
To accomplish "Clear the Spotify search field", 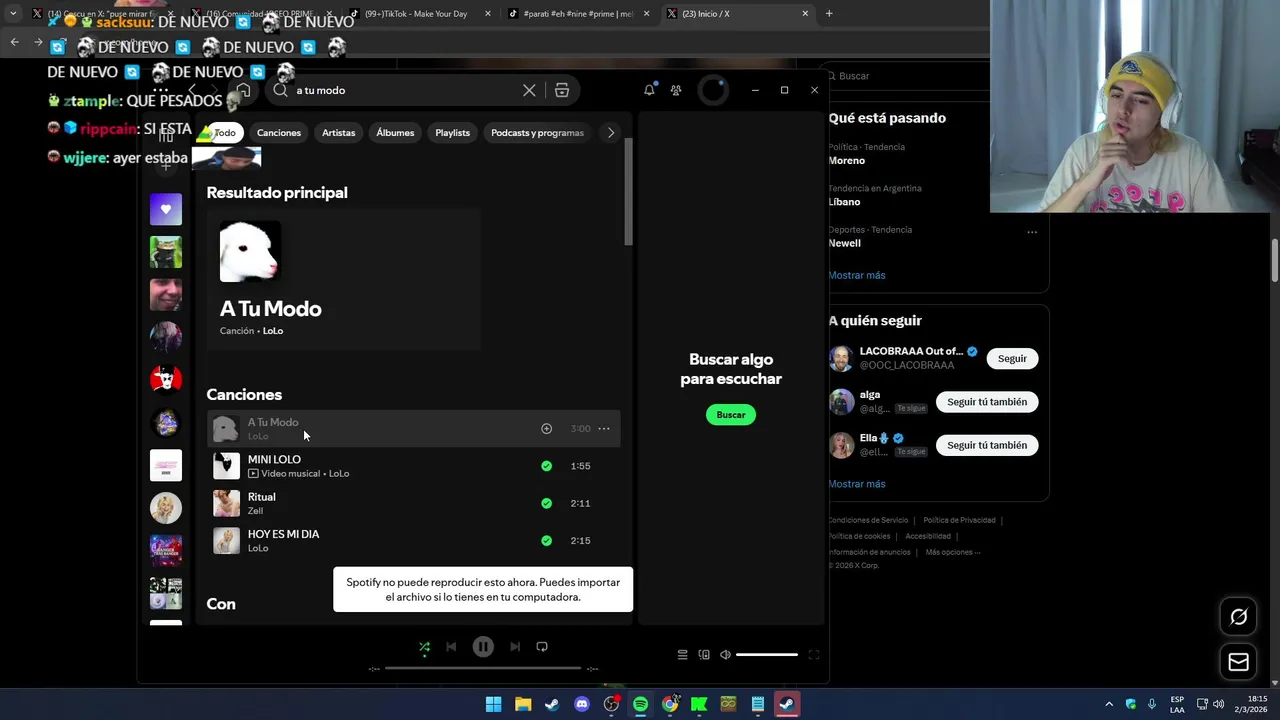I will [x=529, y=90].
